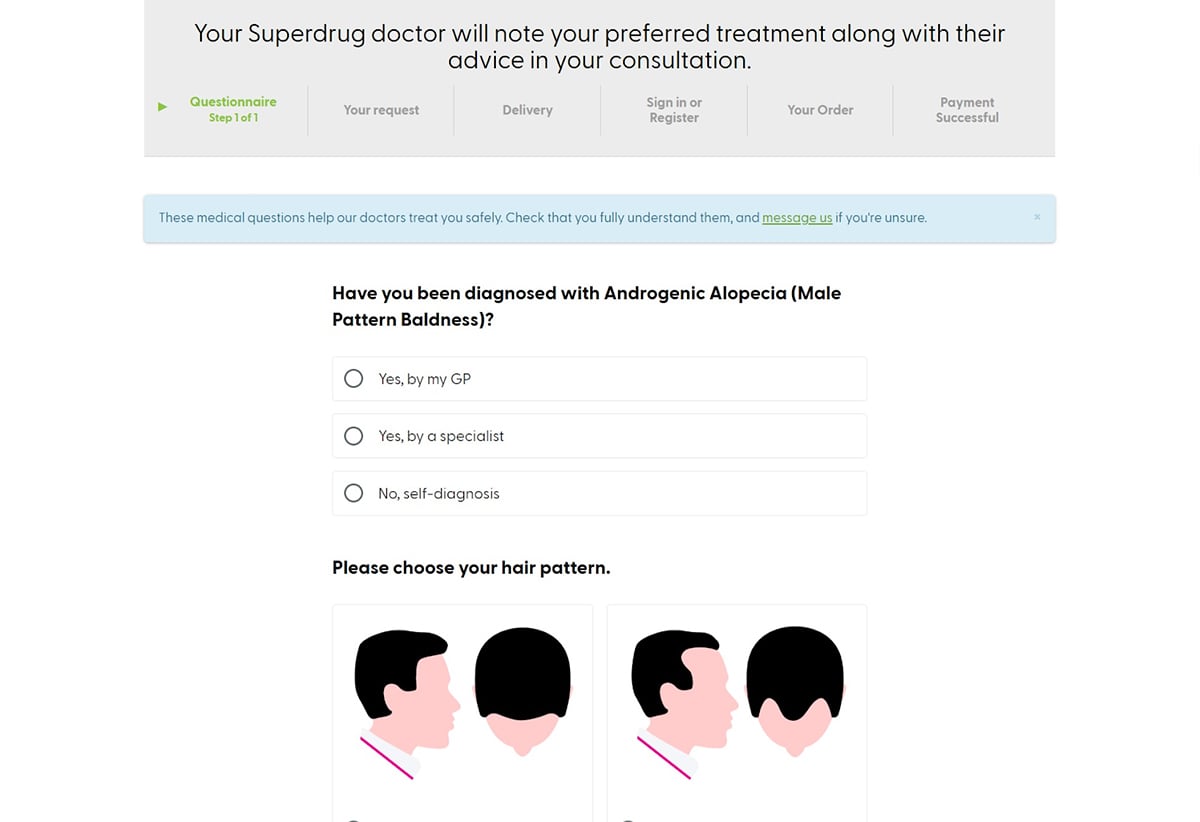
Task: Click the Superdrug doctor consultation header text
Action: tap(599, 47)
